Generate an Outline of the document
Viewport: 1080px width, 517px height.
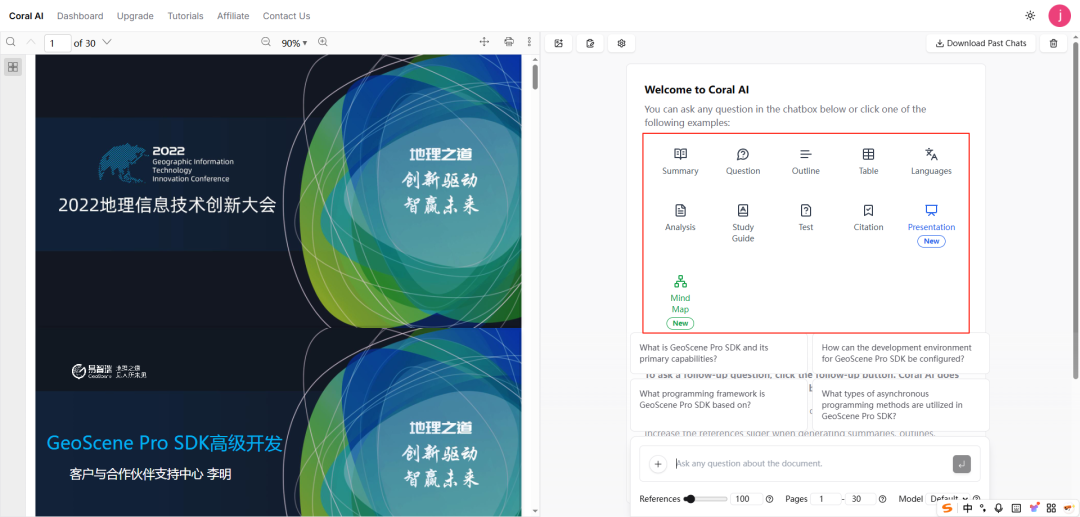pyautogui.click(x=805, y=161)
